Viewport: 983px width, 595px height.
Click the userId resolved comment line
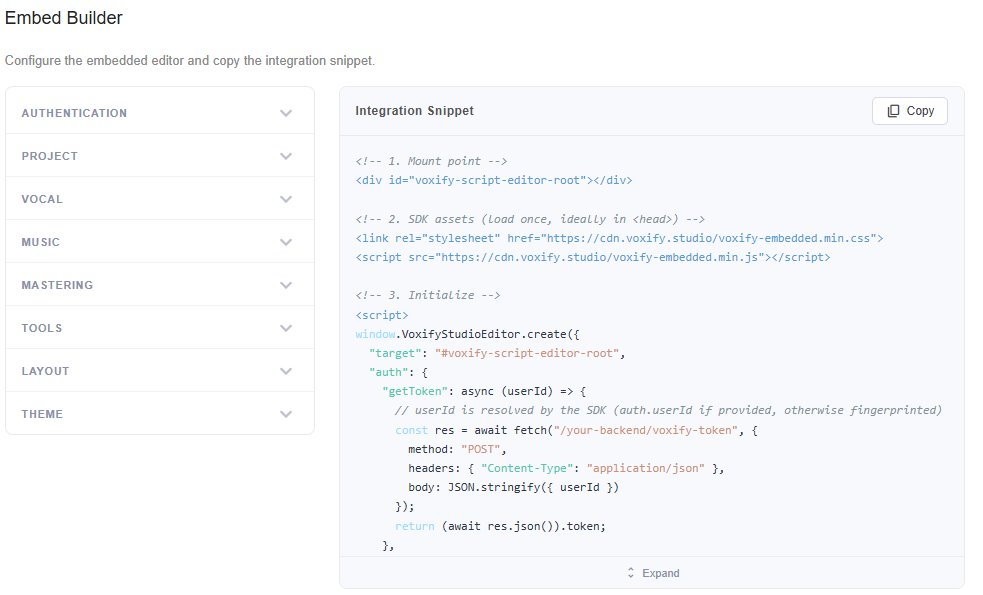[668, 410]
